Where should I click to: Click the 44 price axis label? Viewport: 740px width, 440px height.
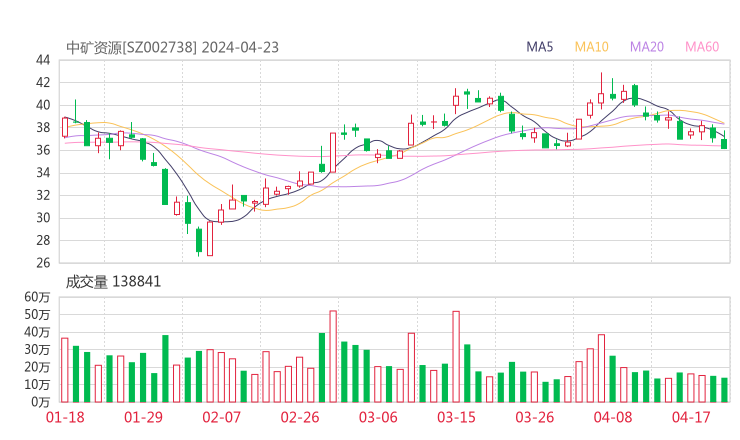pos(43,60)
